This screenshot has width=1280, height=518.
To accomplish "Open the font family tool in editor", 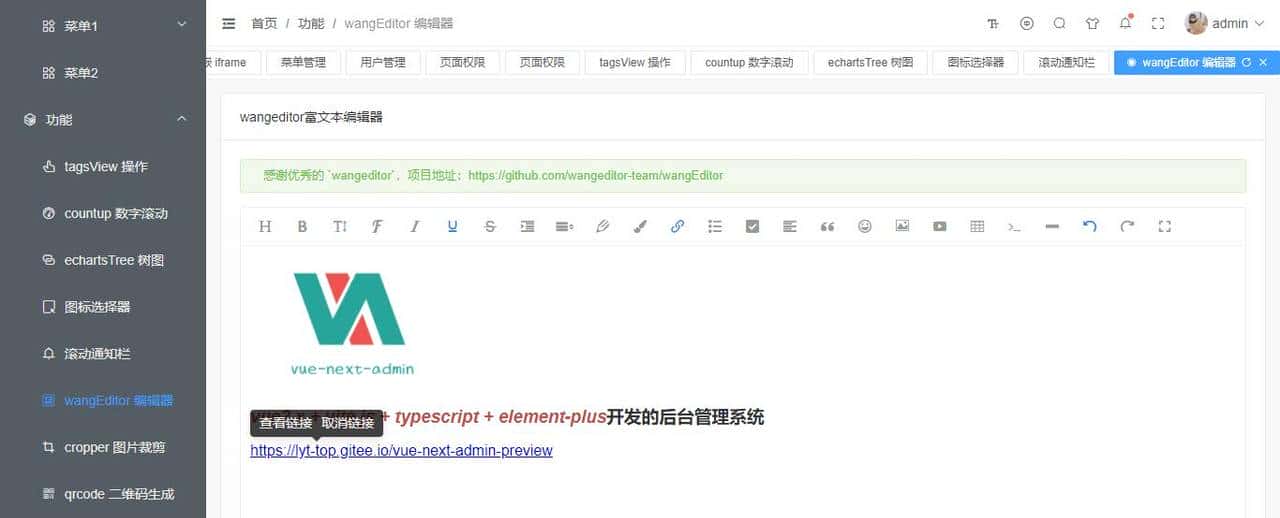I will [x=377, y=227].
